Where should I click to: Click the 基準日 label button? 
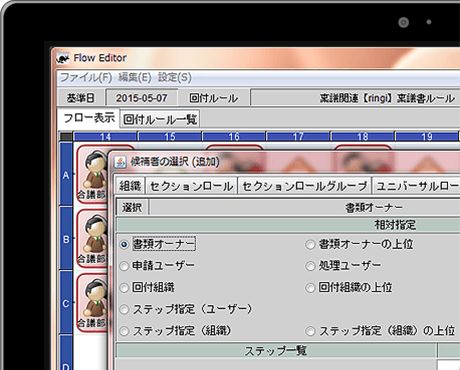[81, 98]
